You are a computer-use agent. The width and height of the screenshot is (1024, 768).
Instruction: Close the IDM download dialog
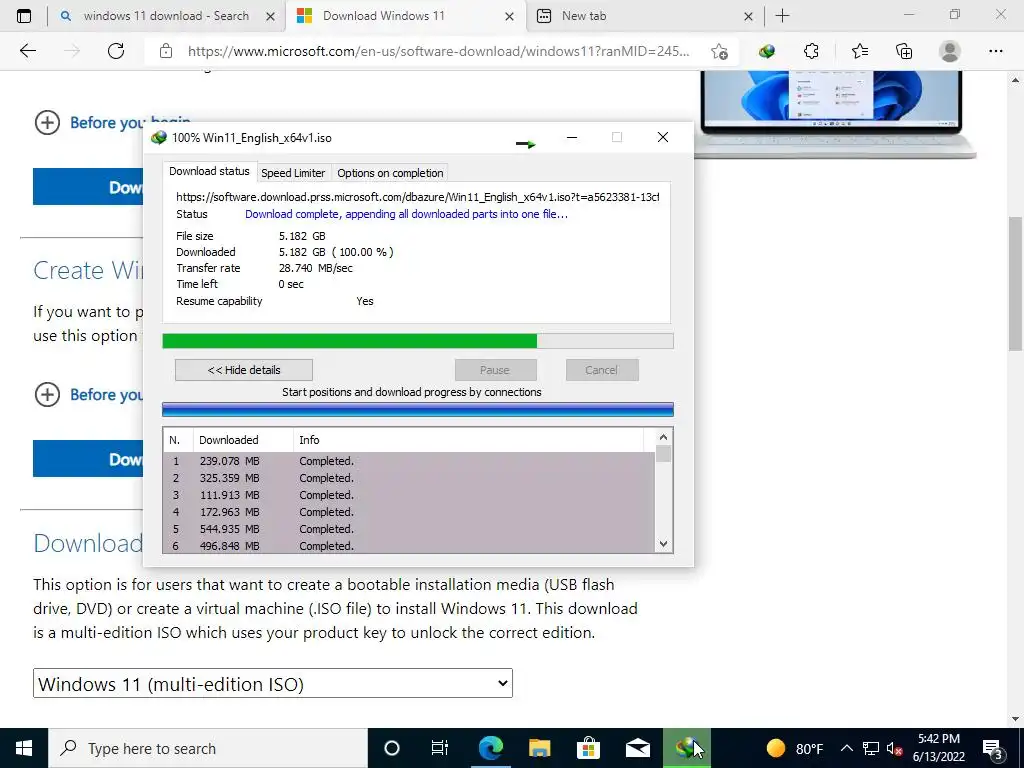pyautogui.click(x=663, y=137)
